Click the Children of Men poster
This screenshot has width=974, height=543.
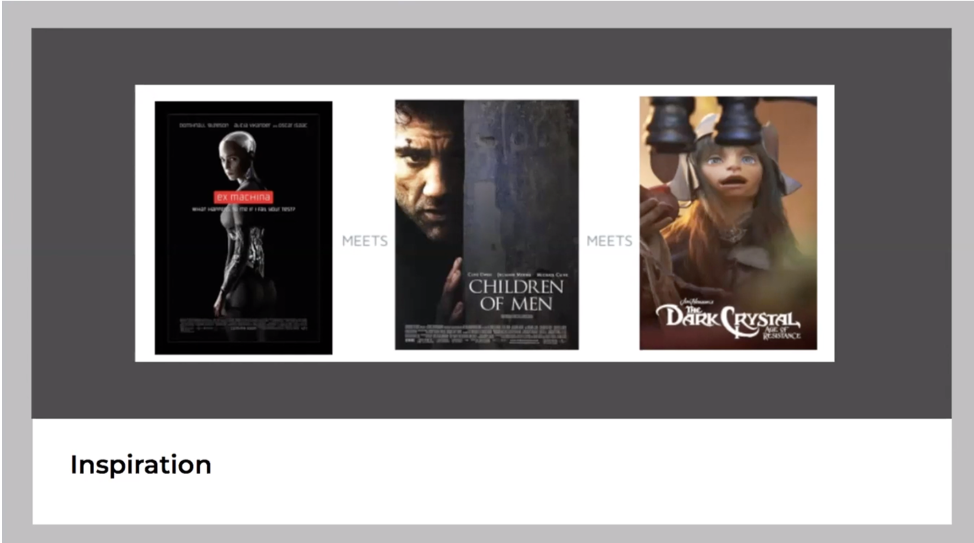pyautogui.click(x=486, y=225)
